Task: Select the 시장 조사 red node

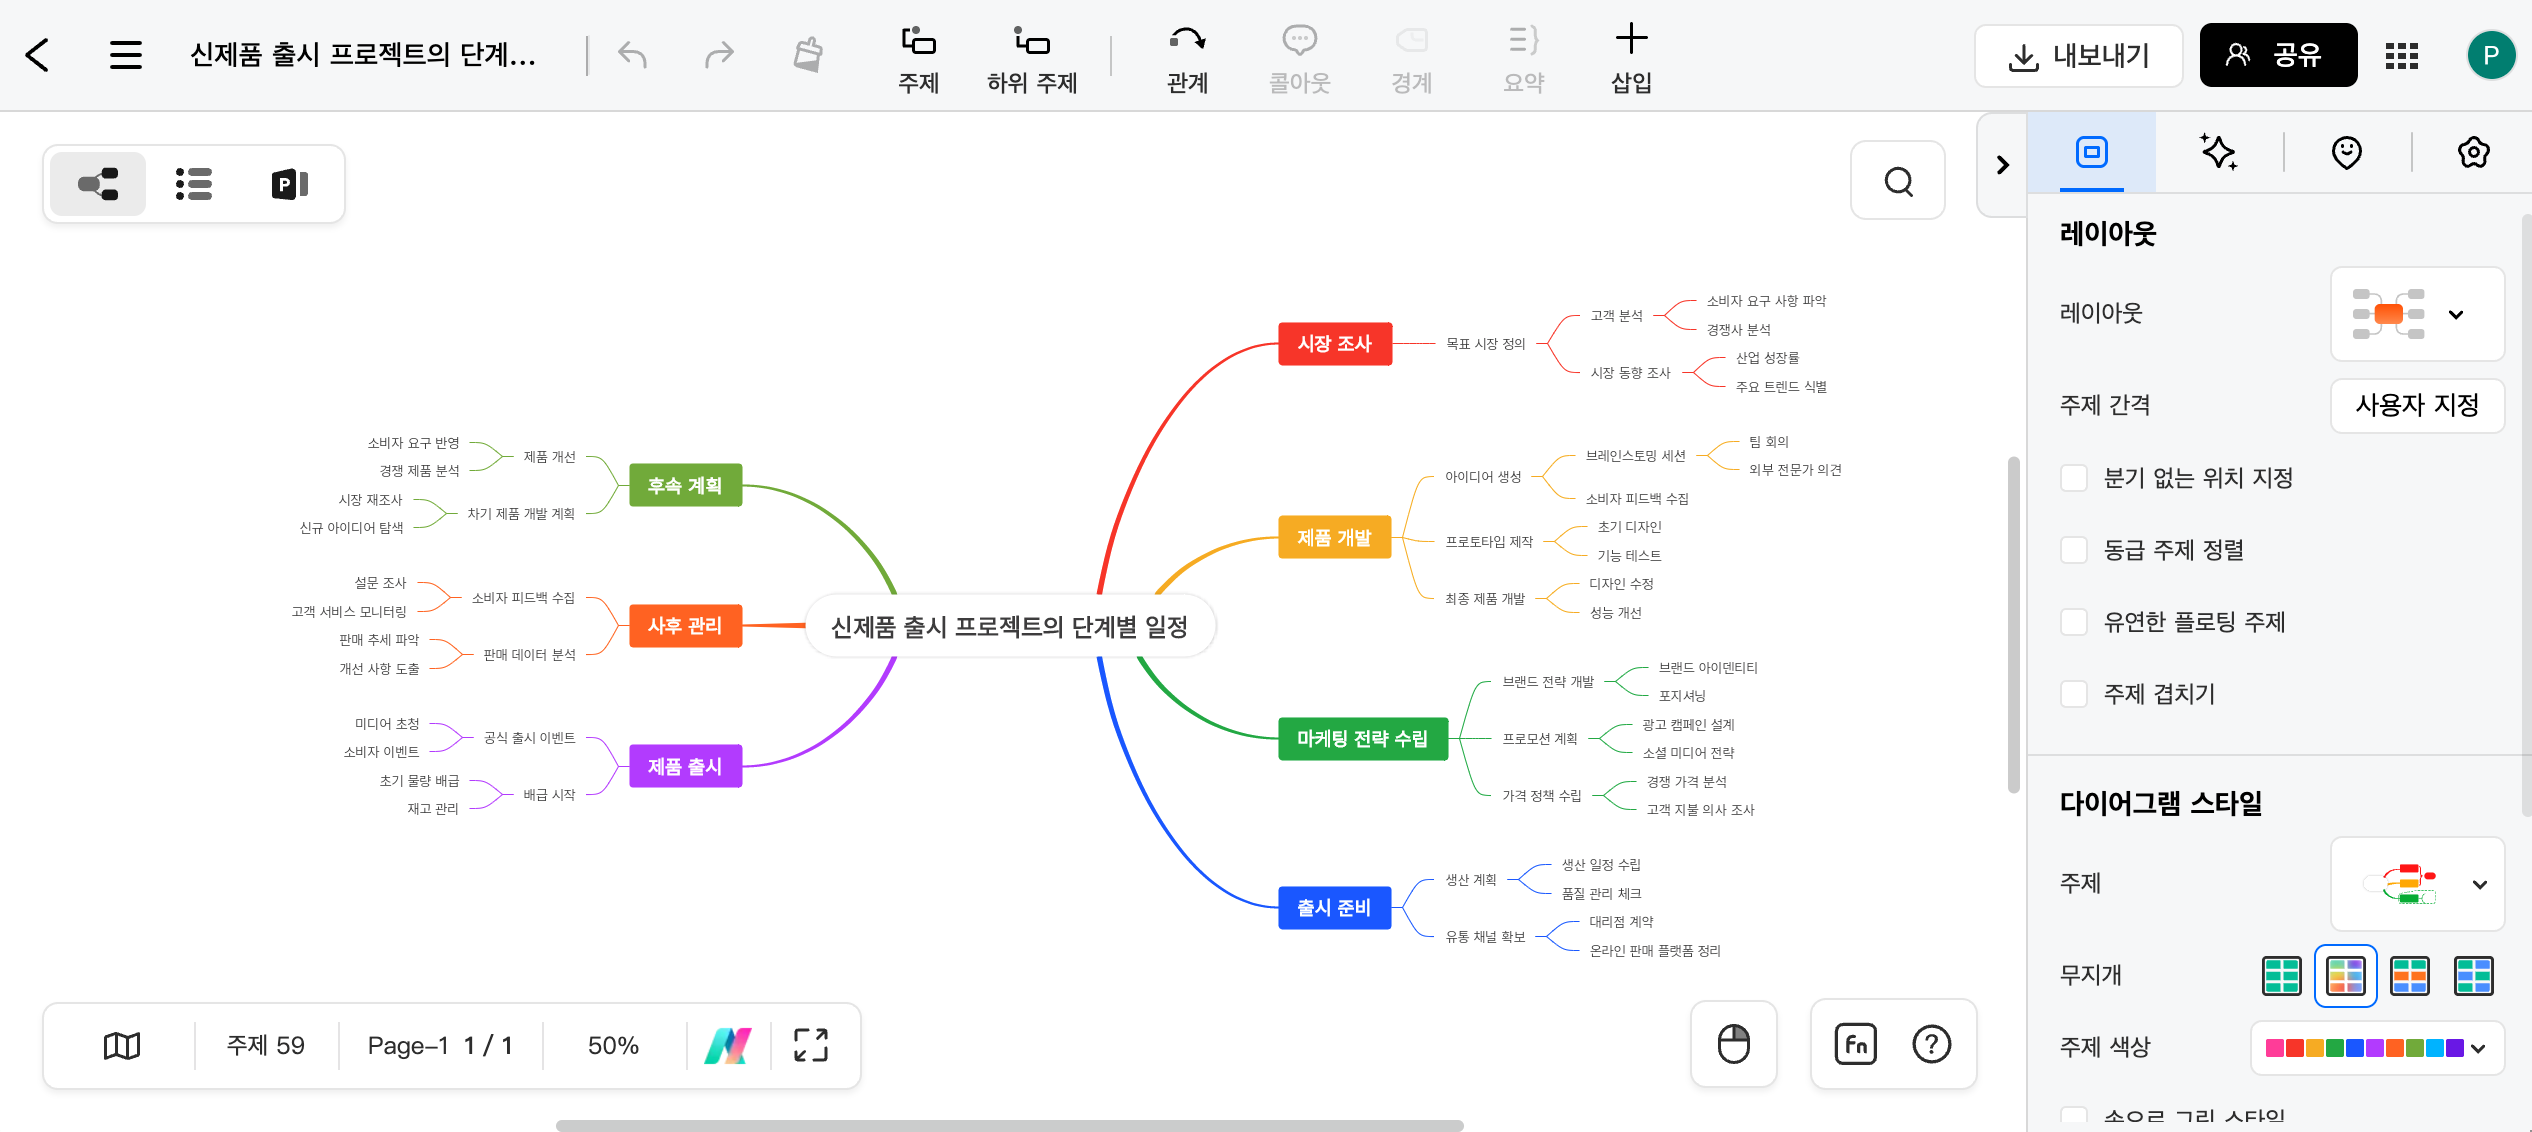Action: point(1335,344)
